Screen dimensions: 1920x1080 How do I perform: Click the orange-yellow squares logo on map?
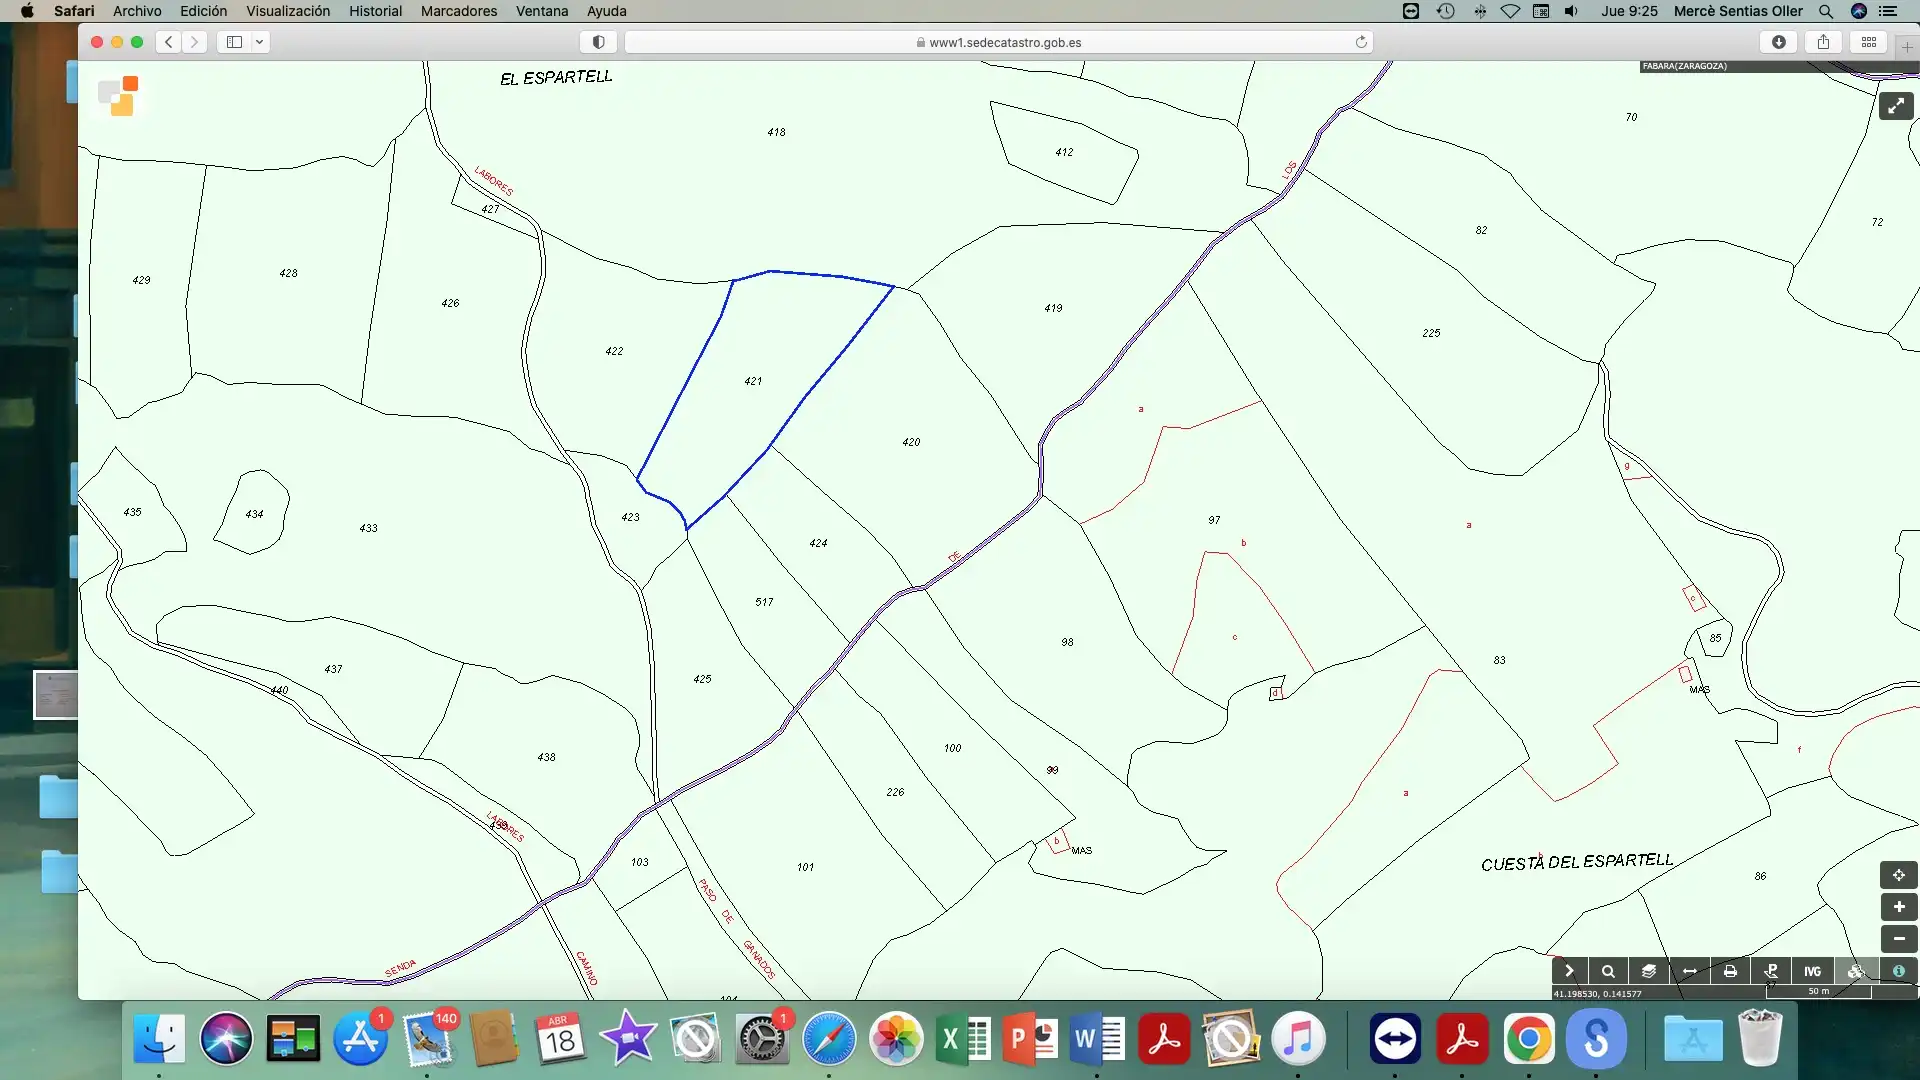point(119,96)
